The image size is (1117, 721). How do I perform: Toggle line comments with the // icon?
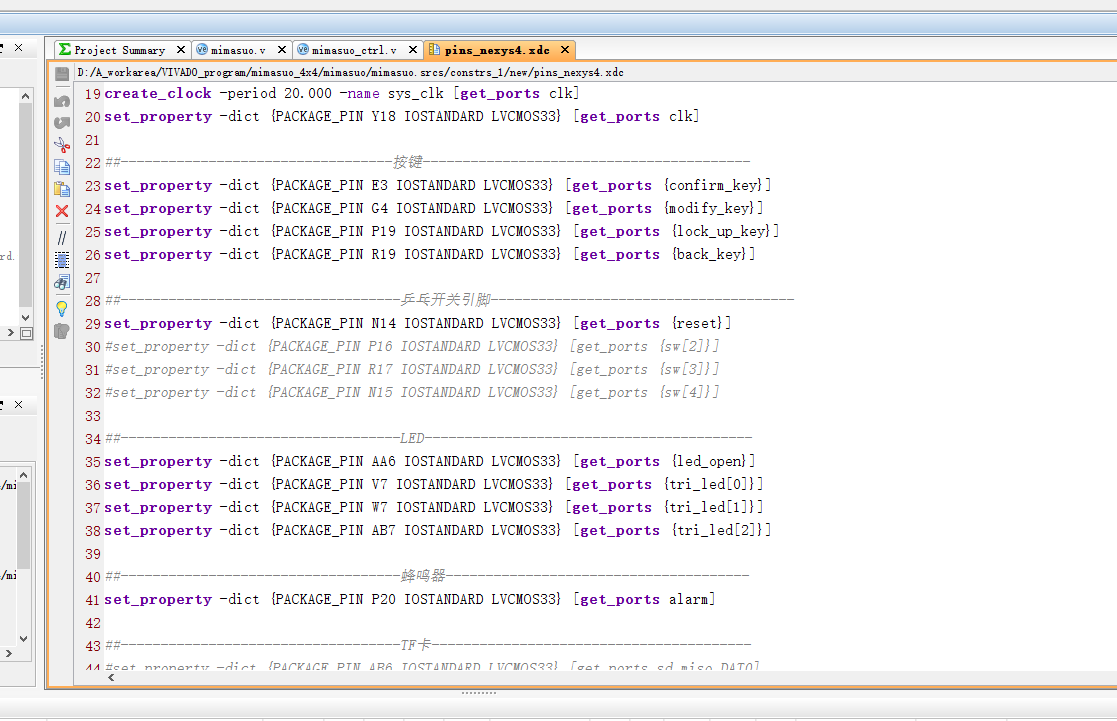[62, 237]
